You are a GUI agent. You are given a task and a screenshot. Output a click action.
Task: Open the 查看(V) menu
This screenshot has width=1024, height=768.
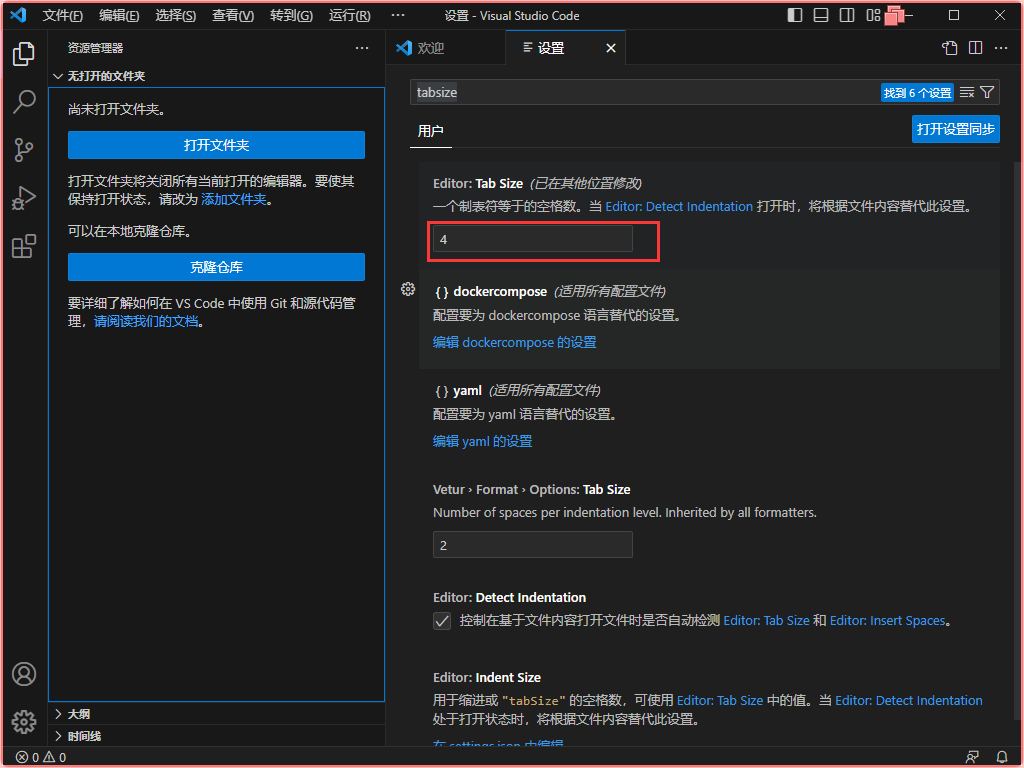coord(233,15)
